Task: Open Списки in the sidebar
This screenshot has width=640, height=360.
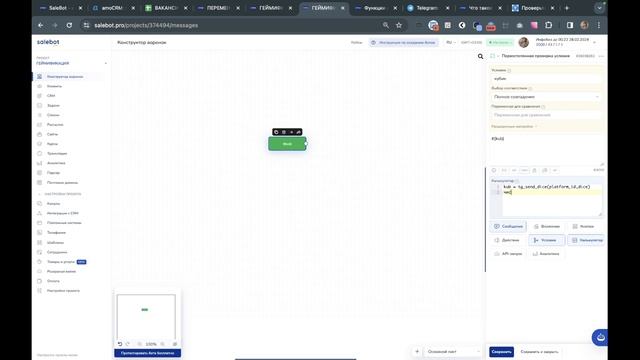Action: tap(53, 115)
